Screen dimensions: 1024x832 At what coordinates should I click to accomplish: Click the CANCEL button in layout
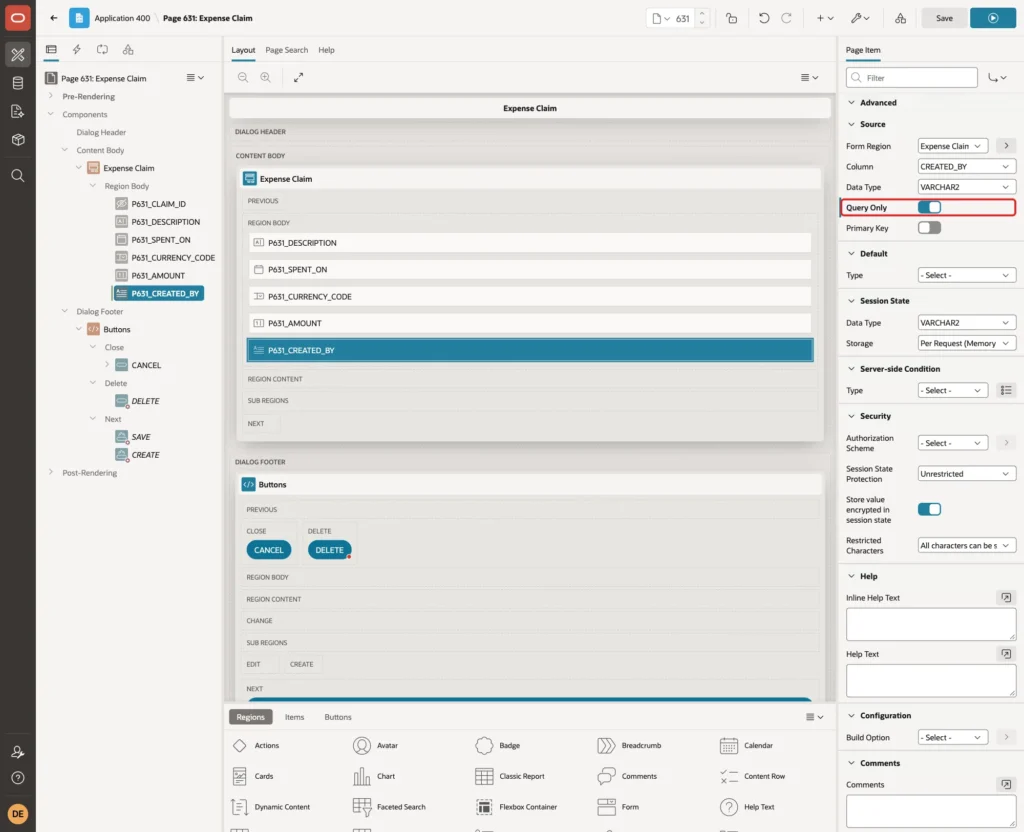(268, 551)
